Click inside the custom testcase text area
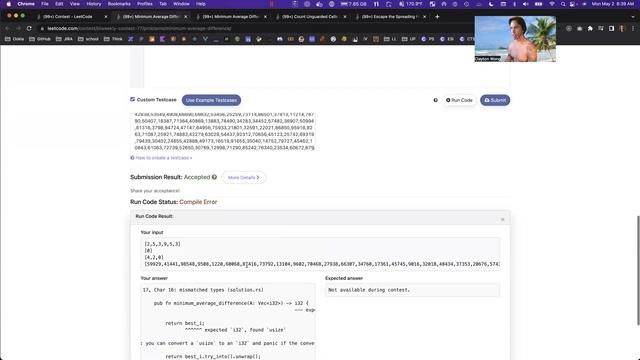The image size is (640, 360). 223,131
